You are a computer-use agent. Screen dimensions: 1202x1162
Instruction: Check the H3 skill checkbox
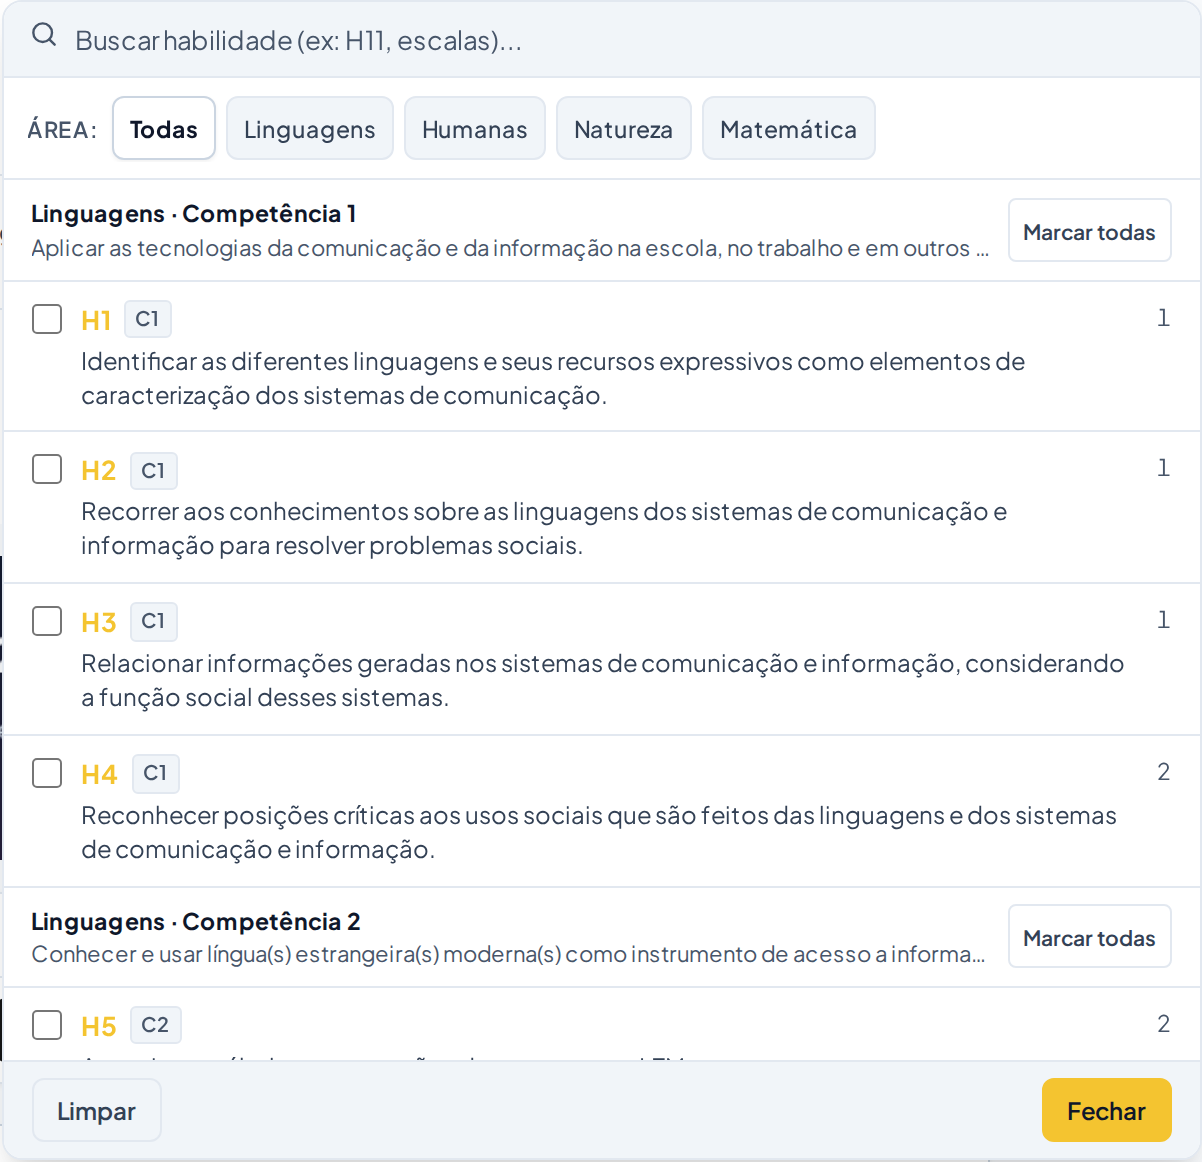(x=47, y=621)
